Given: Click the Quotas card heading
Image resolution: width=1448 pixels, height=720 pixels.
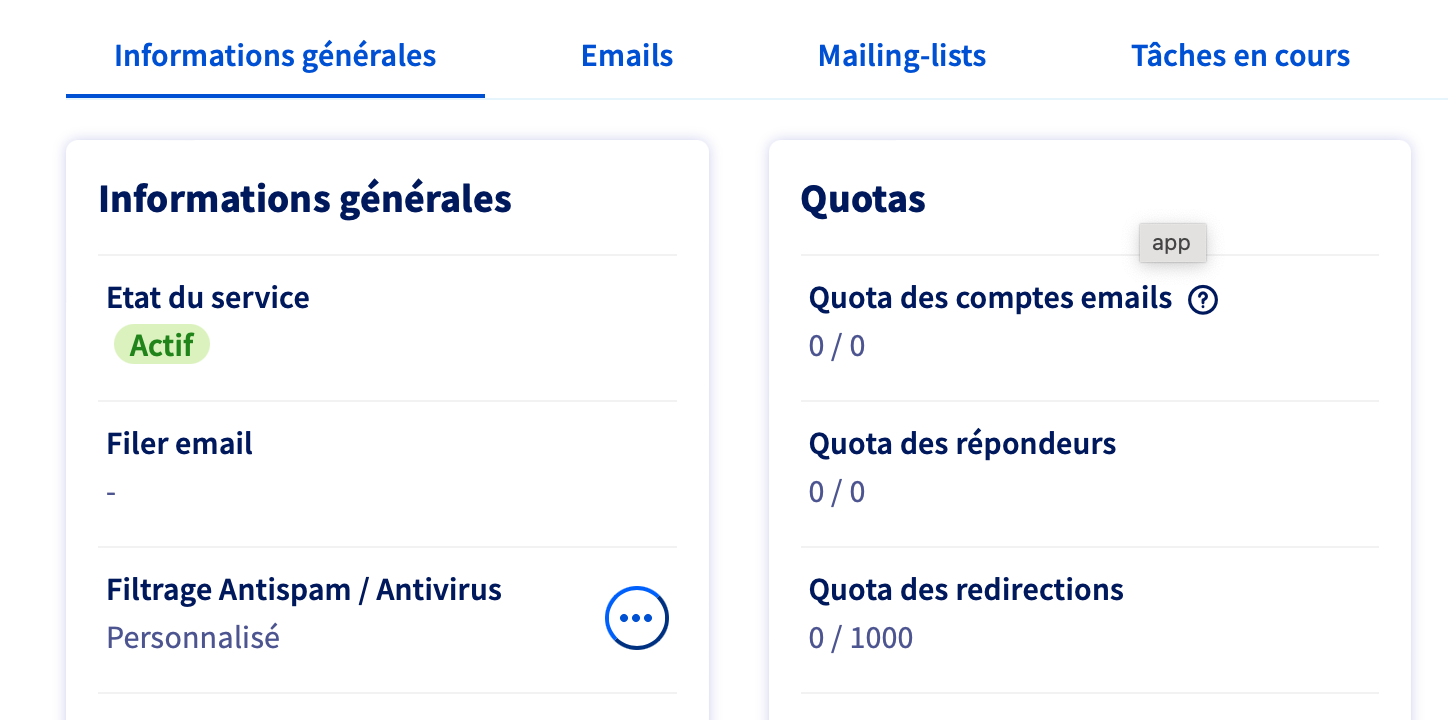Looking at the screenshot, I should [x=863, y=199].
